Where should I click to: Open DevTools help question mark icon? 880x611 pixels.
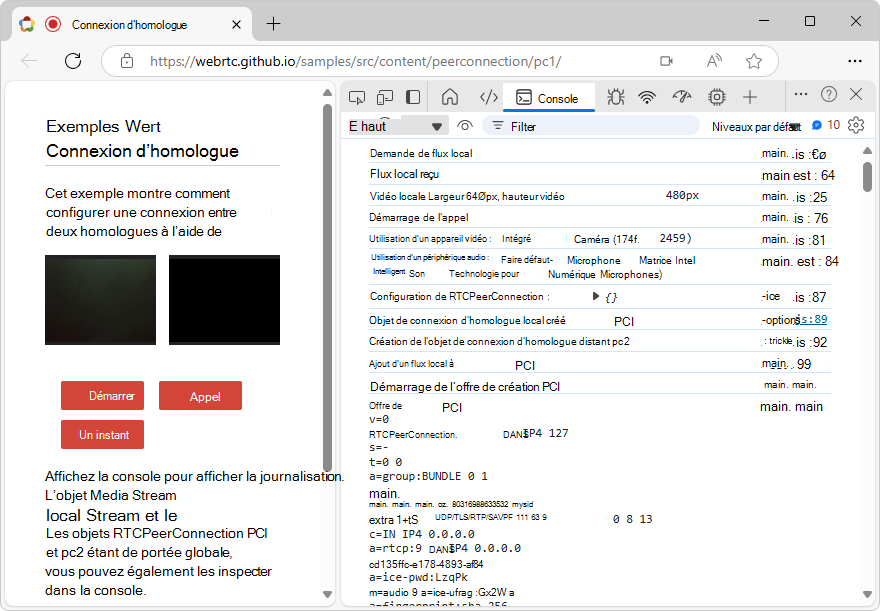coord(829,94)
